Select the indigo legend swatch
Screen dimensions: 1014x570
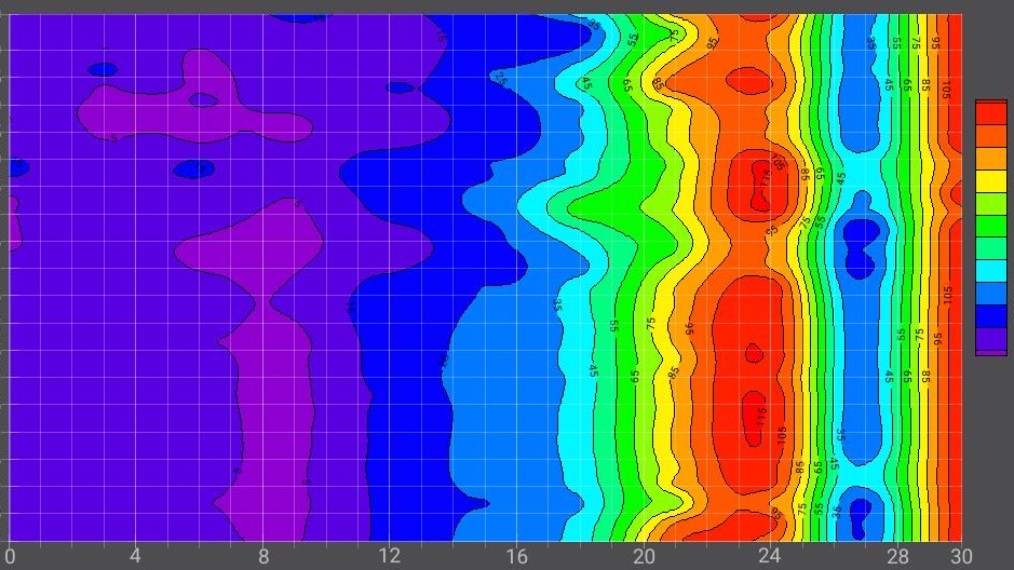991,339
